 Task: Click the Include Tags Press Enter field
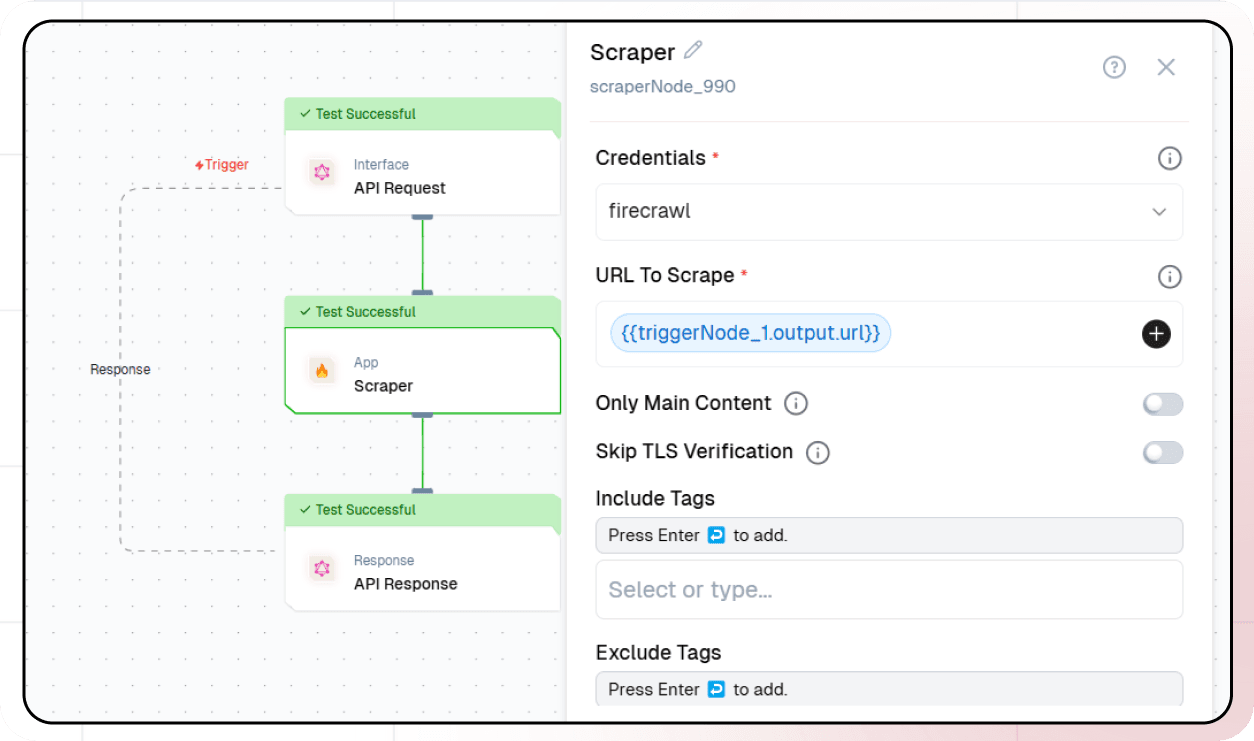pos(888,535)
